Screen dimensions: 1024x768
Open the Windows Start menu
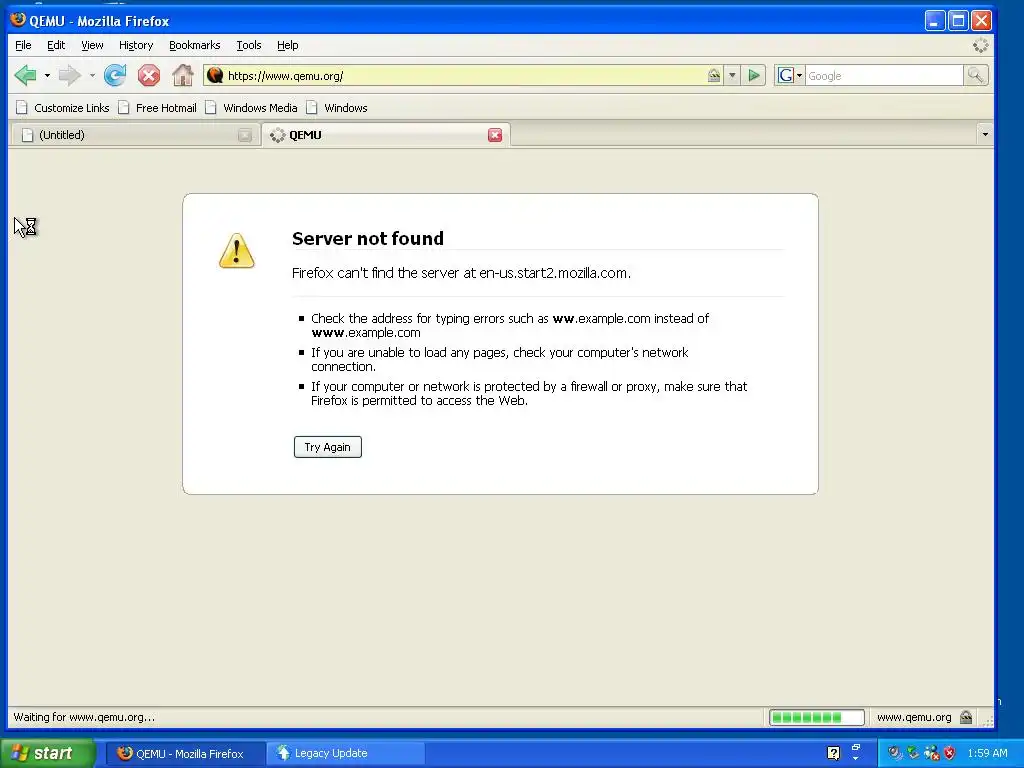(x=46, y=753)
